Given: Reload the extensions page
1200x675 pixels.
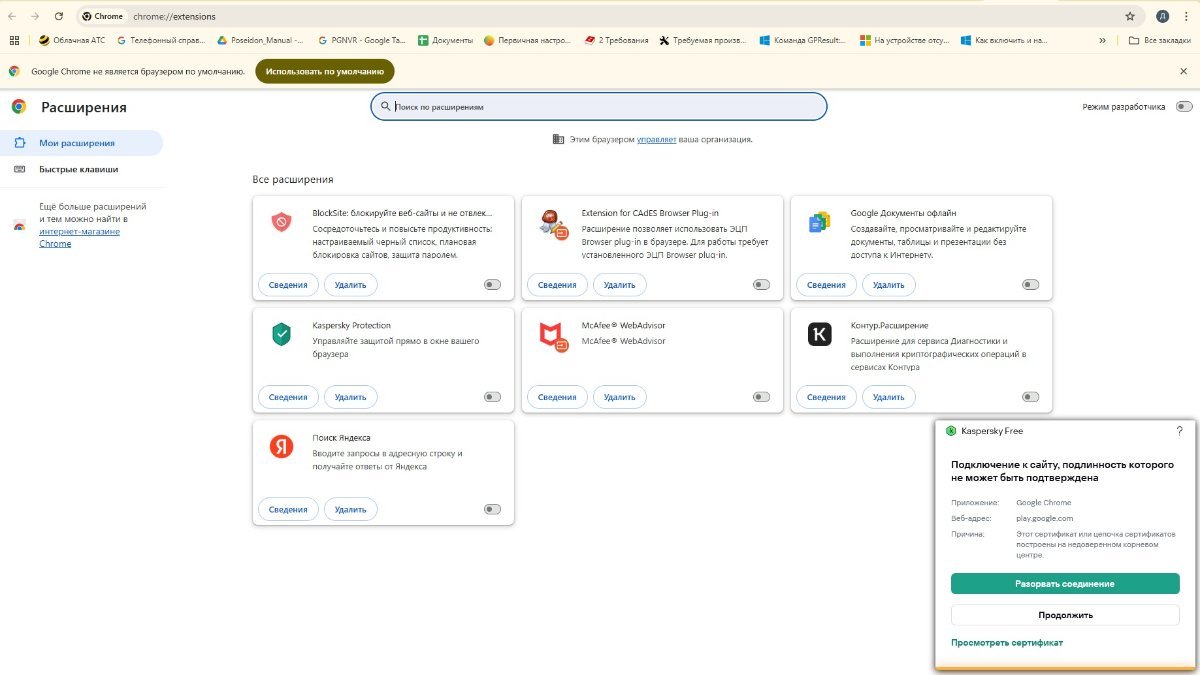Looking at the screenshot, I should (59, 16).
